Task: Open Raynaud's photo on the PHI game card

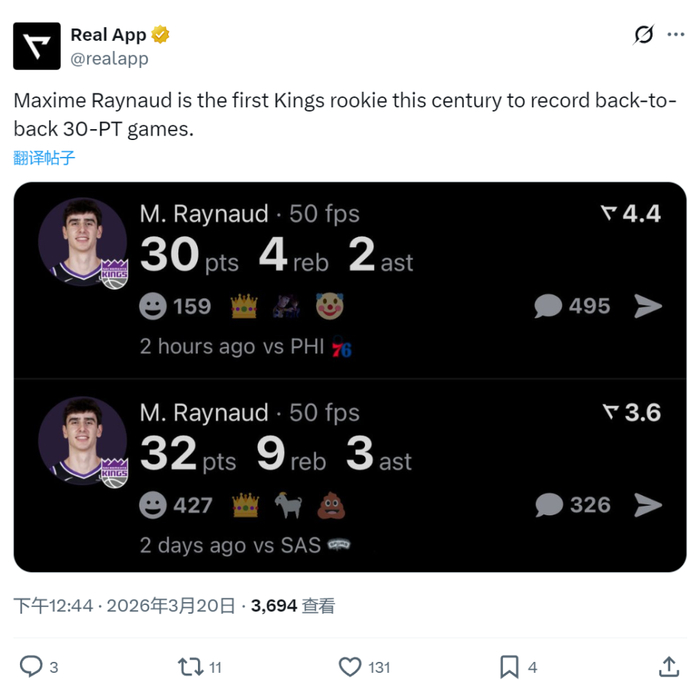Action: tap(82, 242)
